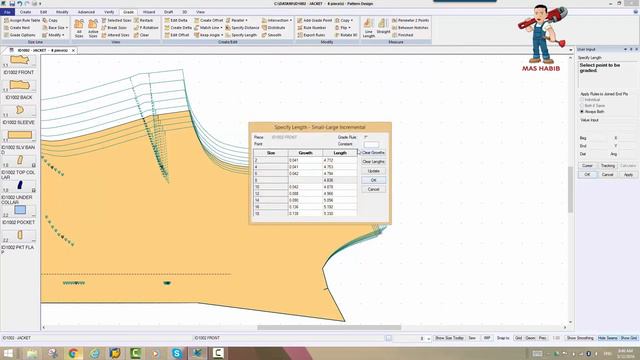Click Clear in the View group
Image resolution: width=640 pixels, height=360 pixels.
point(142,35)
